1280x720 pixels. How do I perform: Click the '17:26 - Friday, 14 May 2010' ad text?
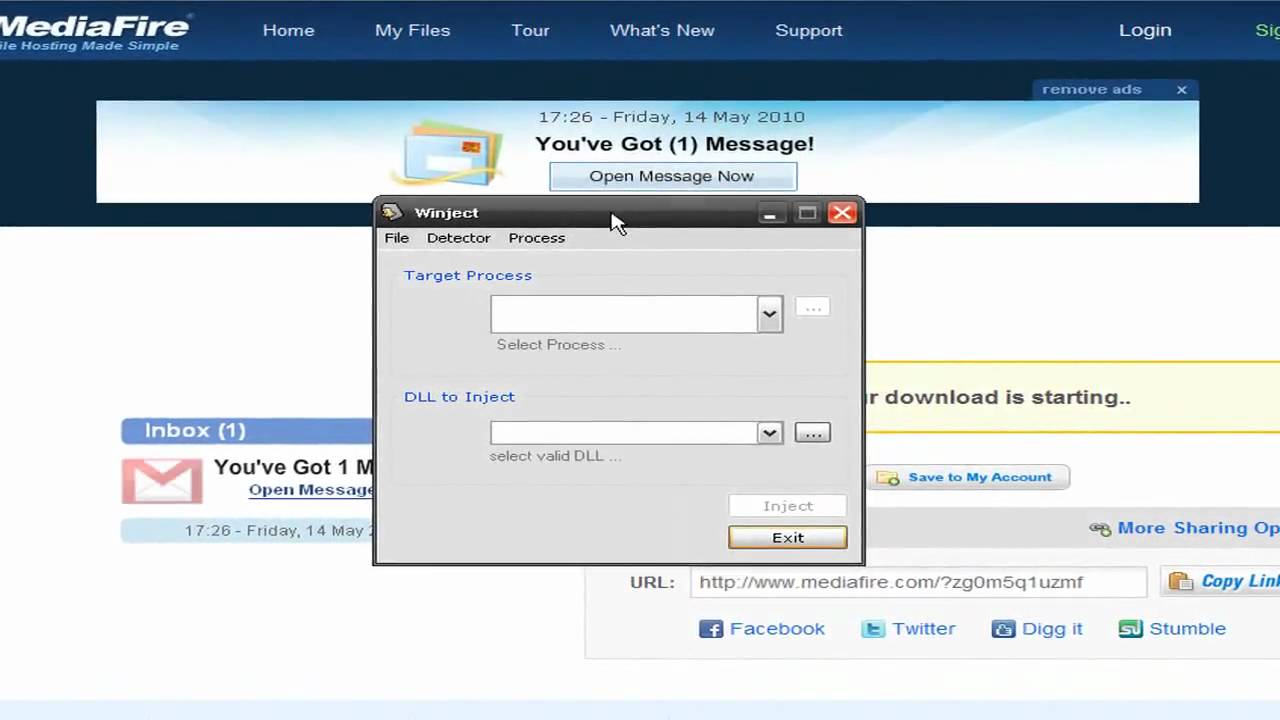(671, 117)
